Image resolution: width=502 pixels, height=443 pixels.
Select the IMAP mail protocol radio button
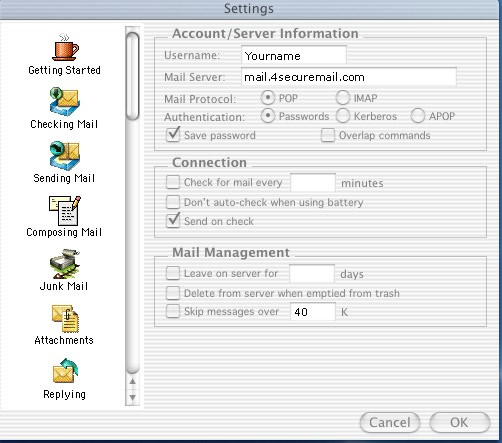point(343,98)
